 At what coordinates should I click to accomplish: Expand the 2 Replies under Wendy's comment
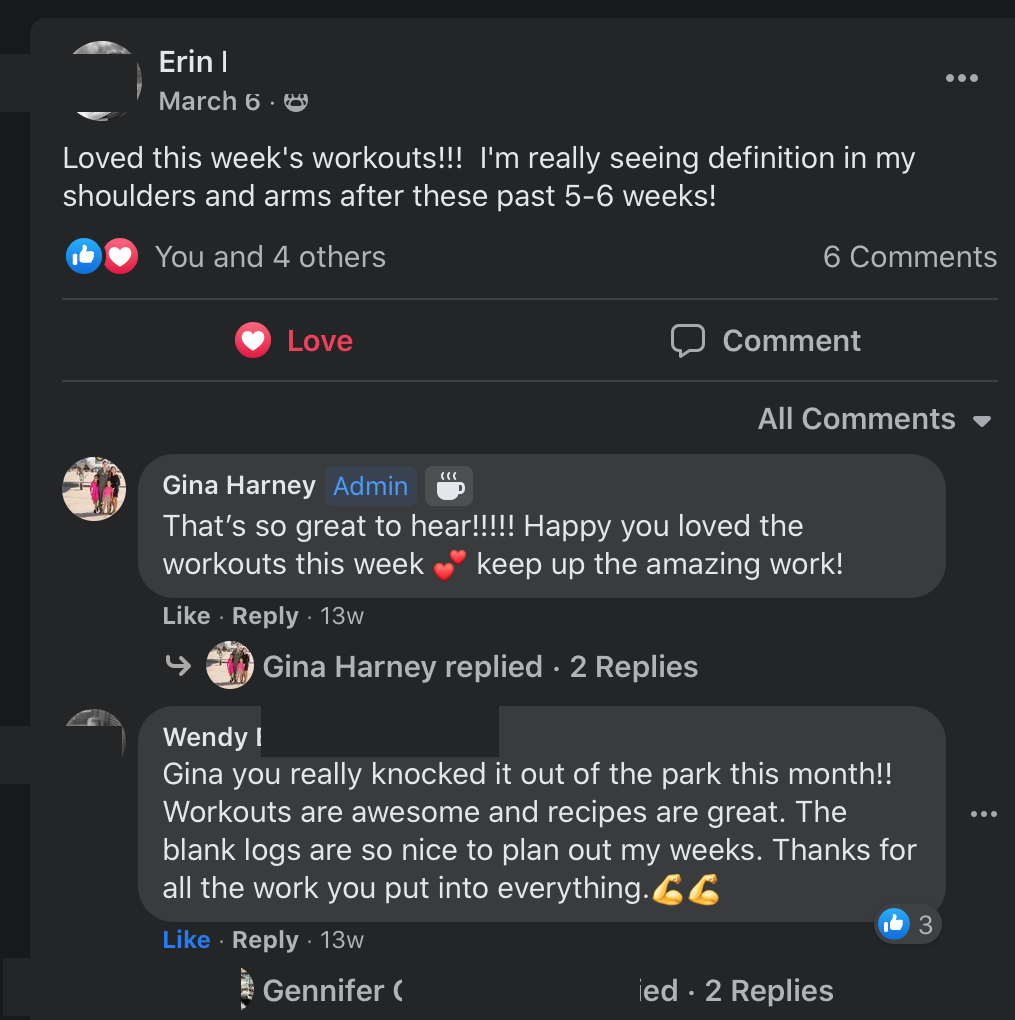coord(768,991)
